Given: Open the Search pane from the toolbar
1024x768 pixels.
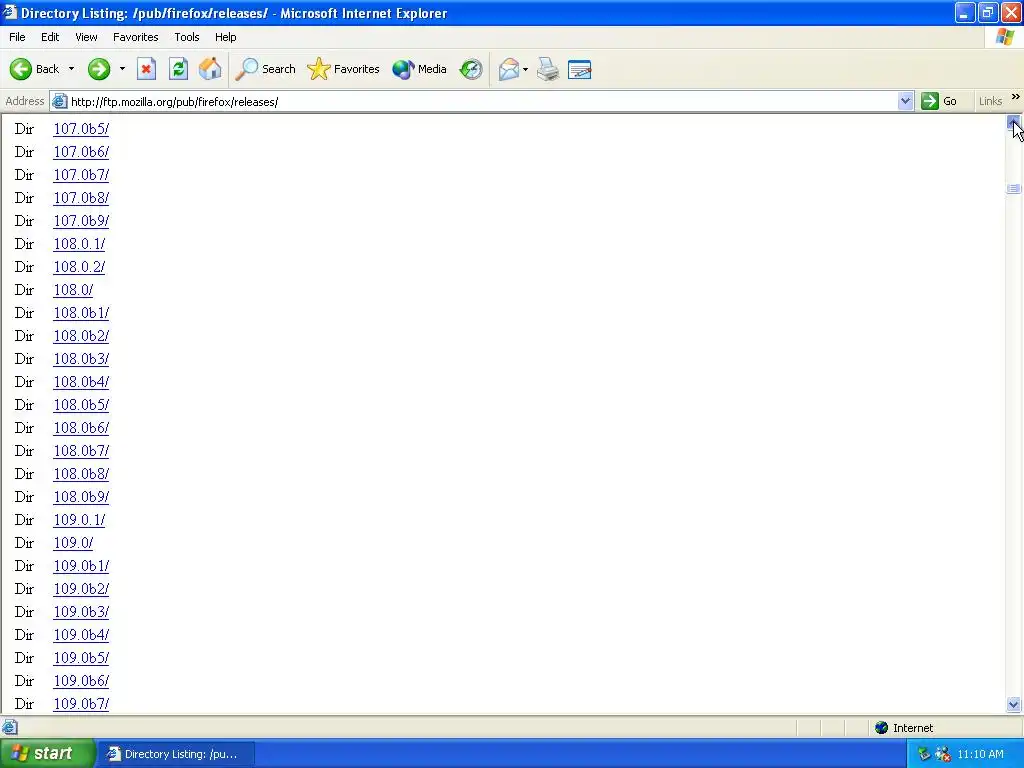Looking at the screenshot, I should tap(265, 69).
